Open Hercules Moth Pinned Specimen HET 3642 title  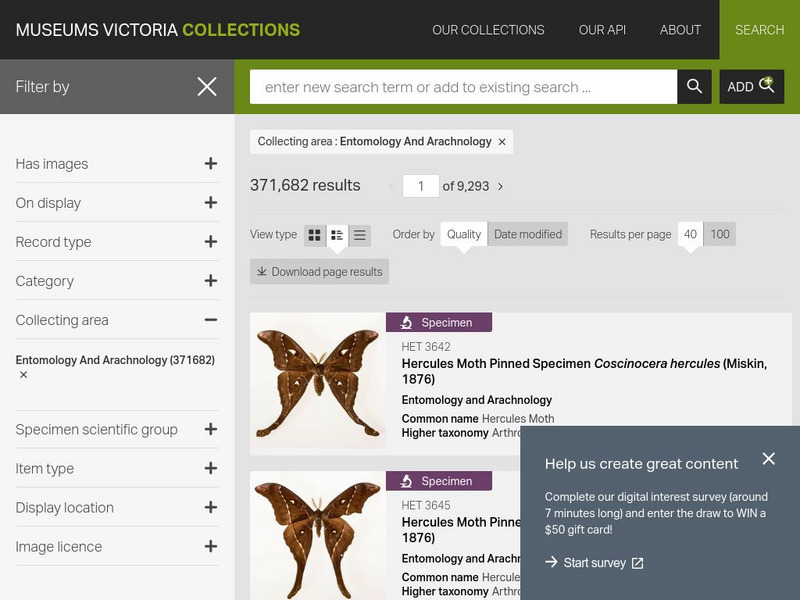pos(584,371)
